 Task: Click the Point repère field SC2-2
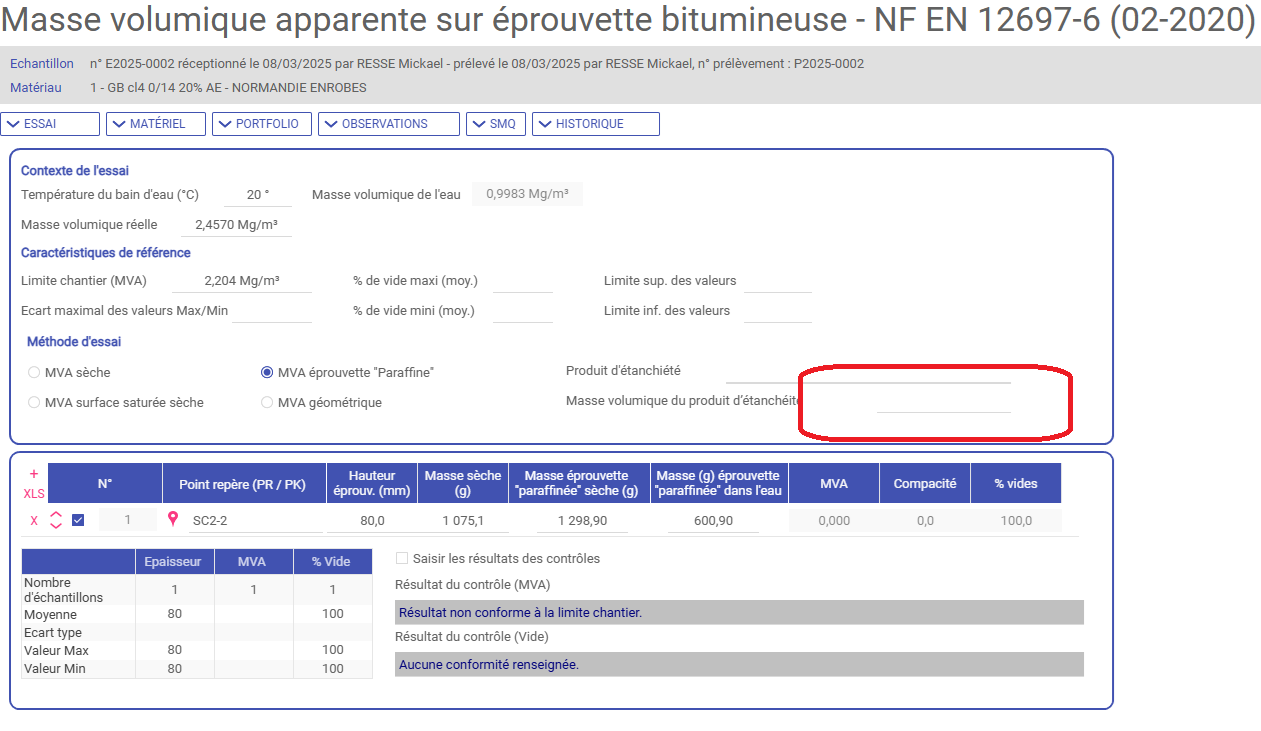coord(255,521)
